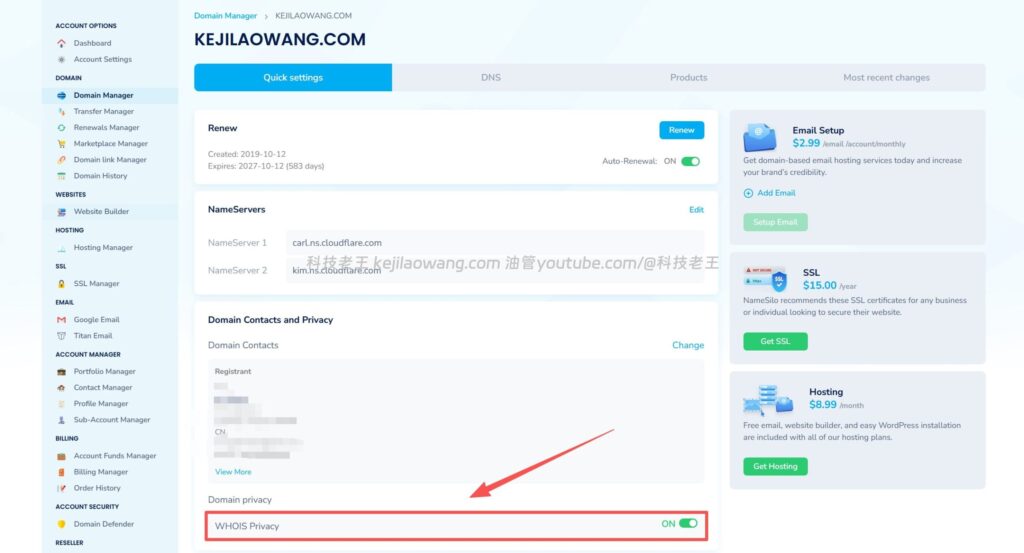Click the Get Hosting button
The image size is (1024, 553).
pos(775,466)
